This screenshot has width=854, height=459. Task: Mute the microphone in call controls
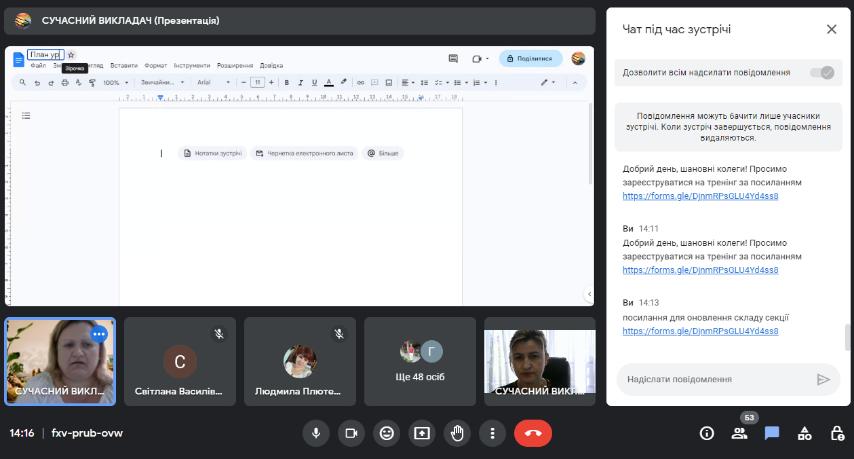[316, 433]
